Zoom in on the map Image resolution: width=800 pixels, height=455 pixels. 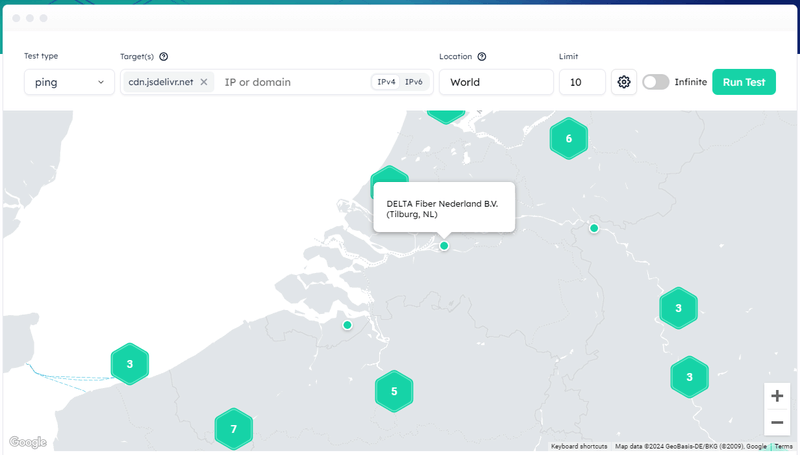click(777, 396)
